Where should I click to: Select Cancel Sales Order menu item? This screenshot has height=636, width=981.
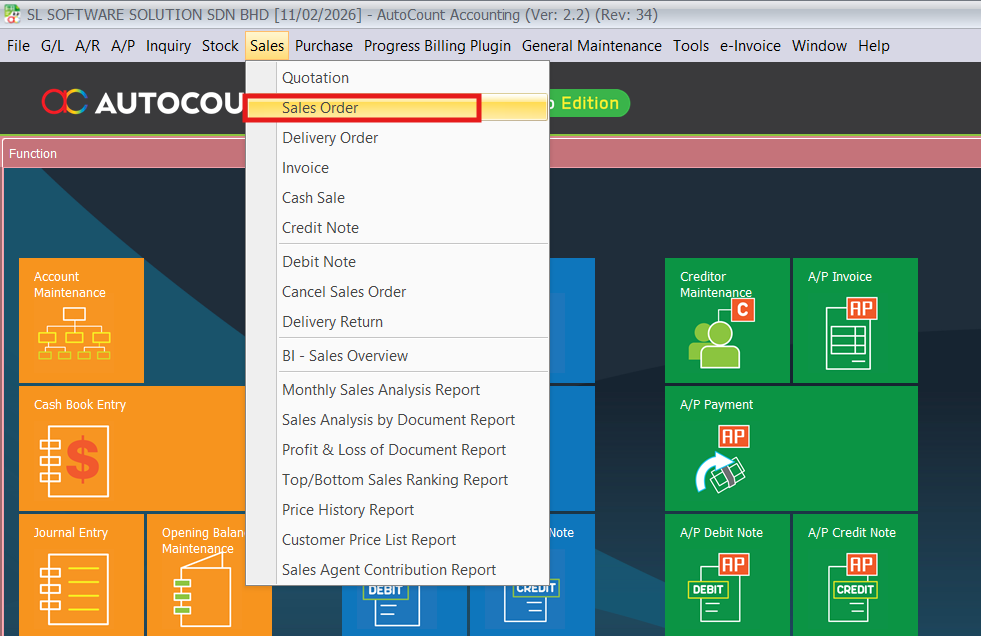[344, 292]
